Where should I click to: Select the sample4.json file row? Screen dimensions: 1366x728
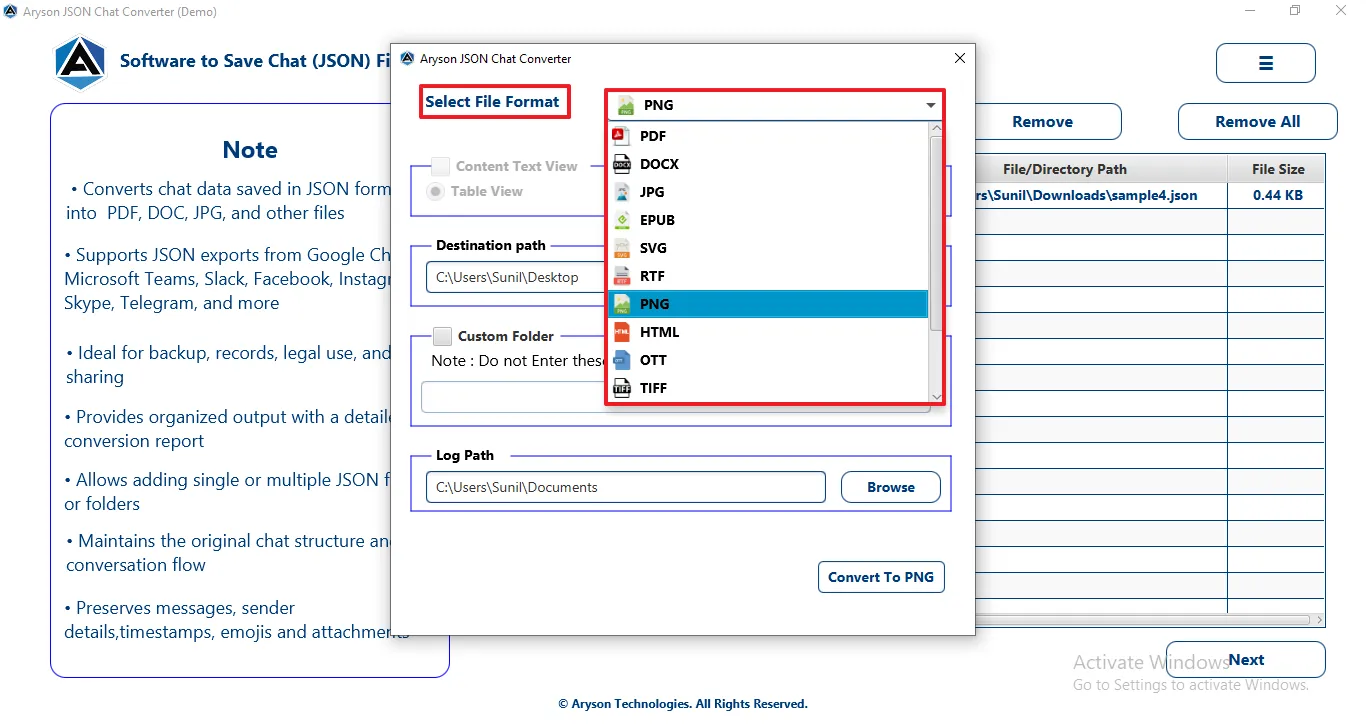pos(1150,196)
